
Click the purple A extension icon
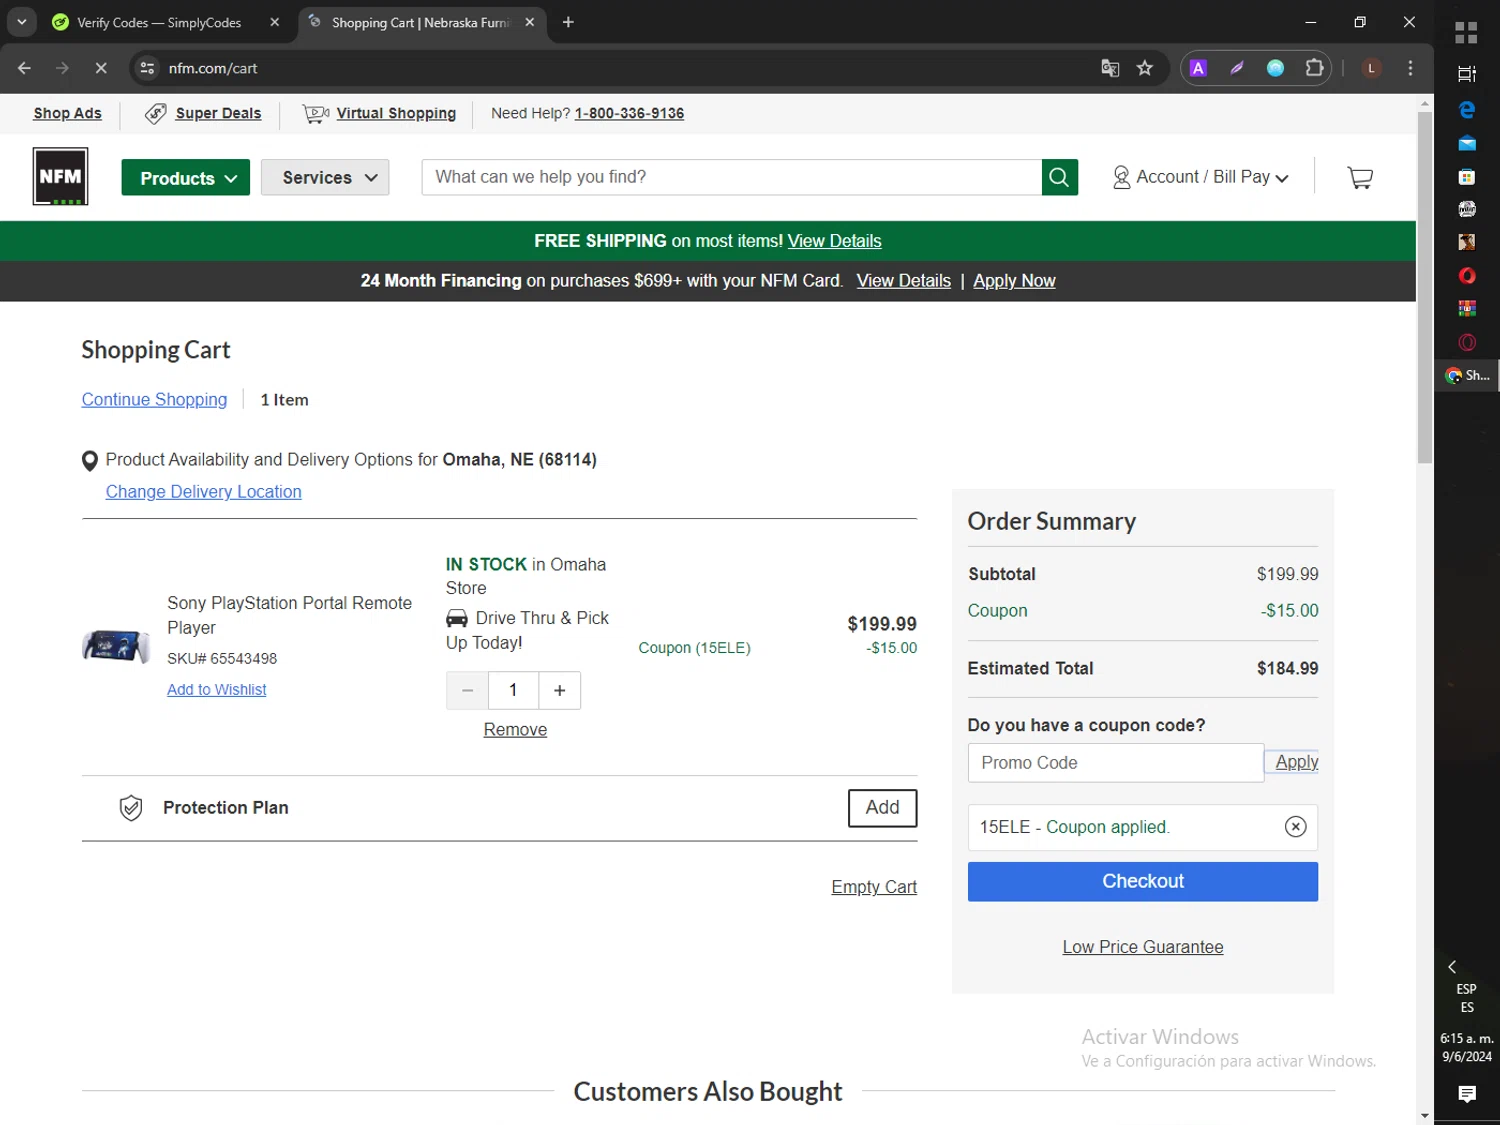click(x=1198, y=68)
